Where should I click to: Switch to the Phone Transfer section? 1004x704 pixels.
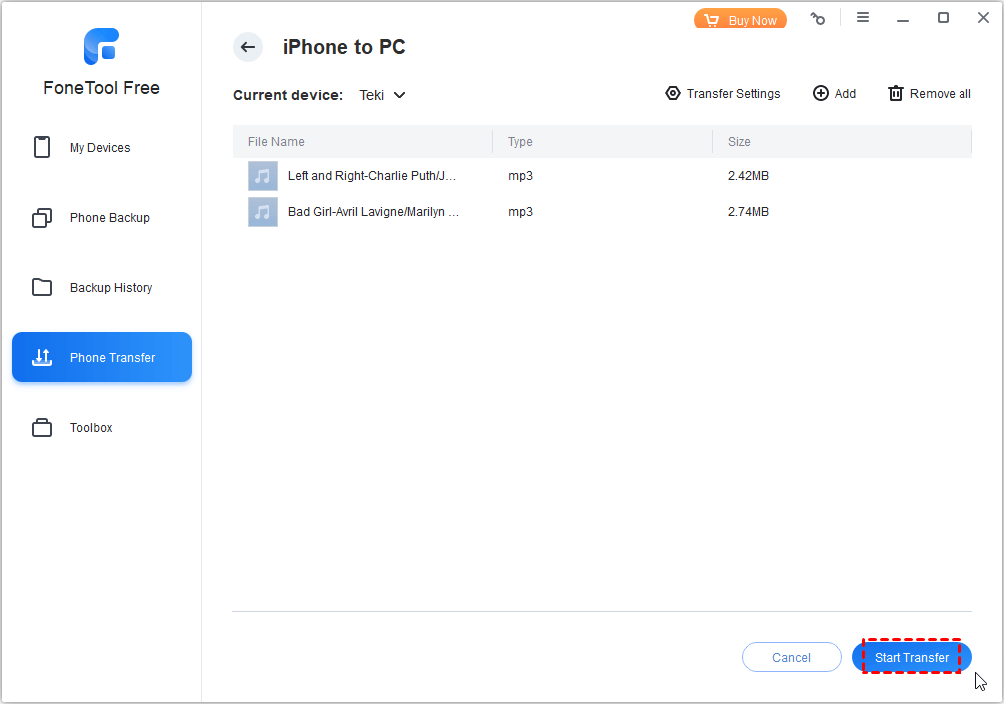coord(100,357)
